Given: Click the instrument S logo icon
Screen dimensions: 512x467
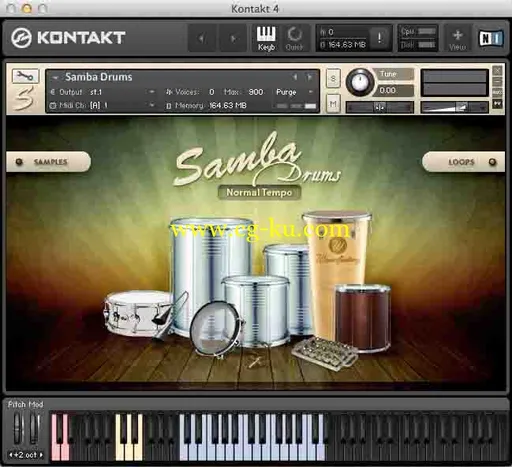Looking at the screenshot, I should click(x=24, y=98).
